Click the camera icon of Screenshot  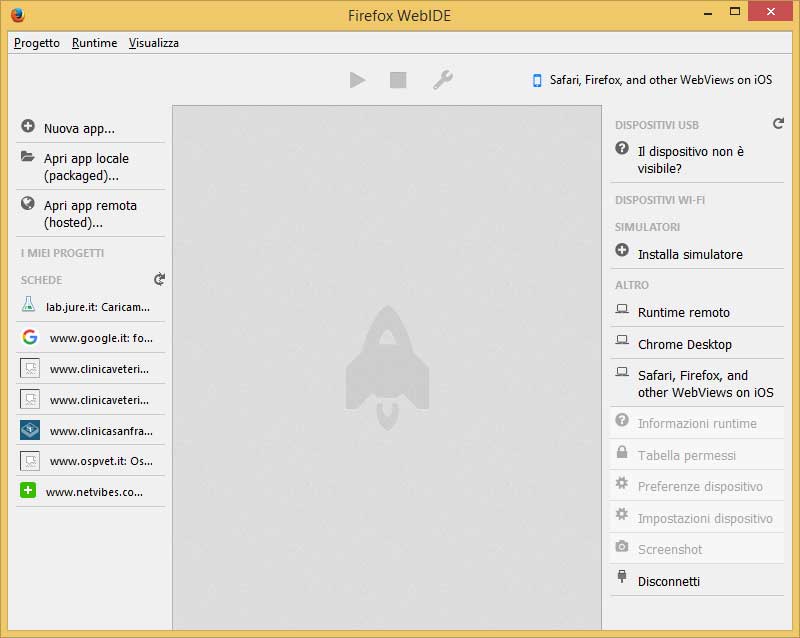(622, 546)
